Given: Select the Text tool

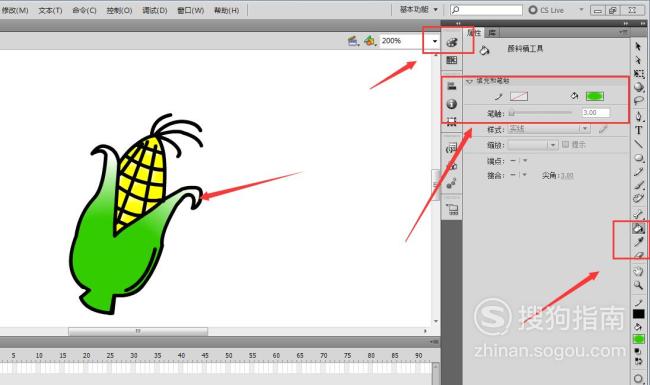Looking at the screenshot, I should (x=638, y=130).
